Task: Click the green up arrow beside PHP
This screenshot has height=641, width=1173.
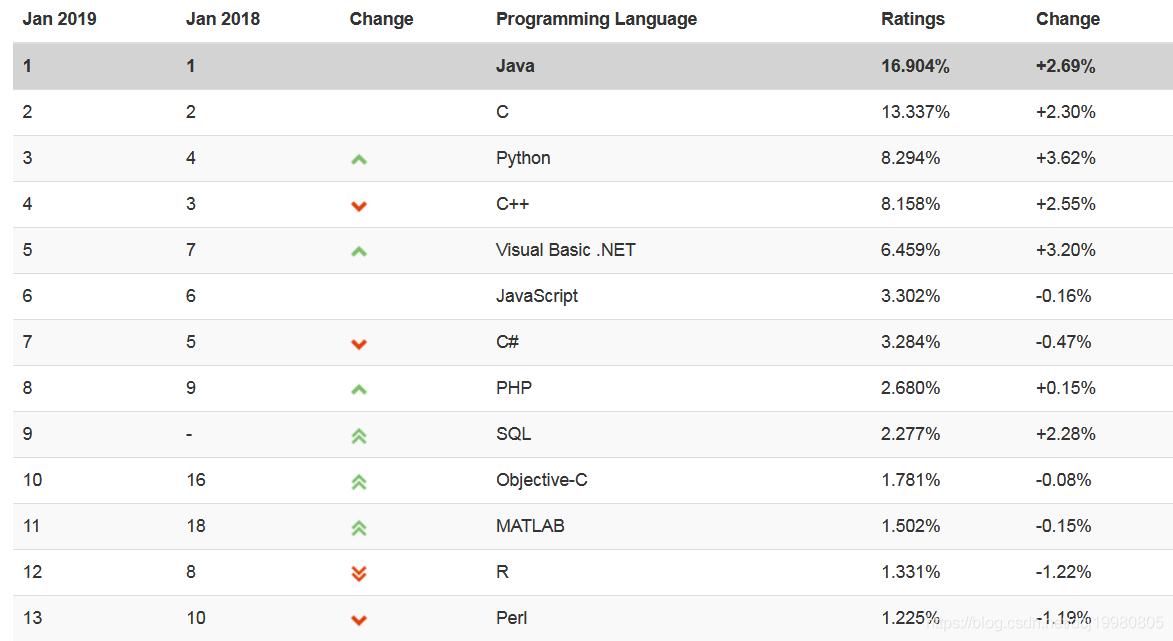Action: 358,388
